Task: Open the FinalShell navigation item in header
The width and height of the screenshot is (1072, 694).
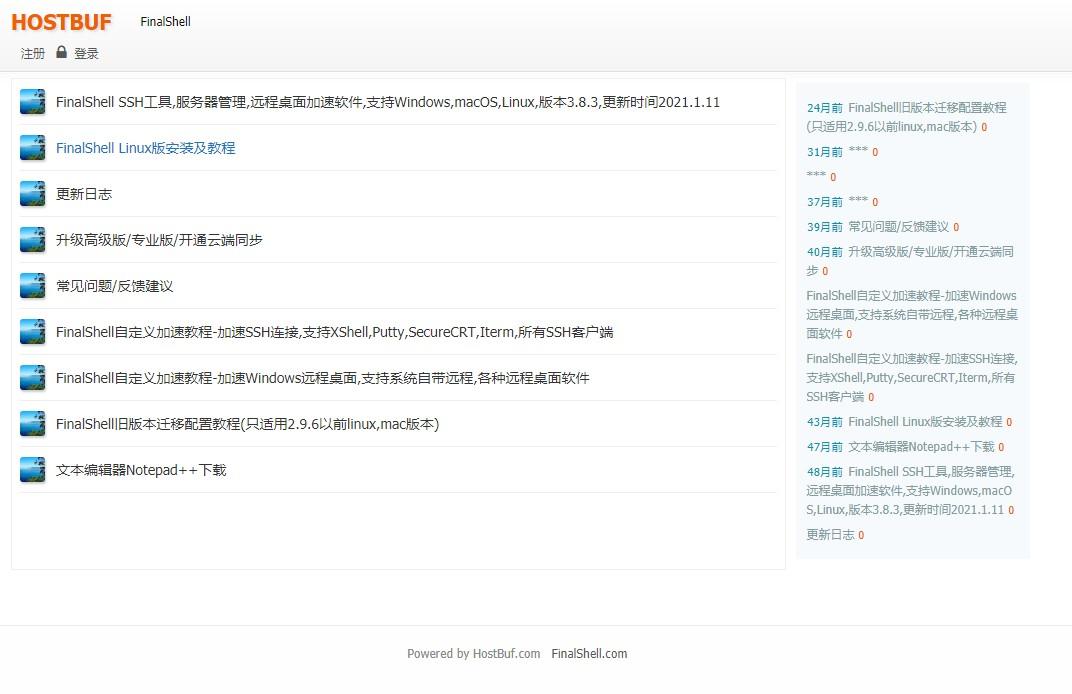Action: (165, 22)
